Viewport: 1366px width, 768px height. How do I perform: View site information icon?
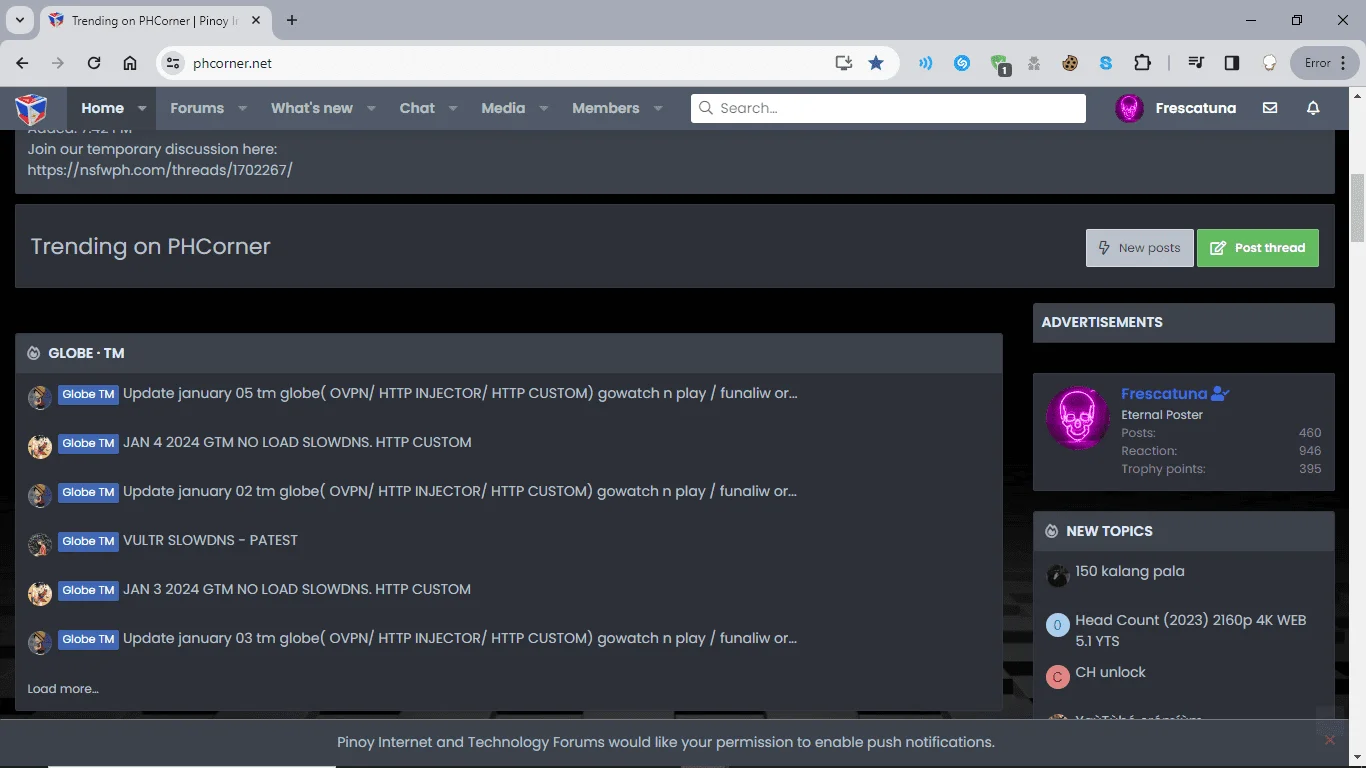tap(173, 63)
